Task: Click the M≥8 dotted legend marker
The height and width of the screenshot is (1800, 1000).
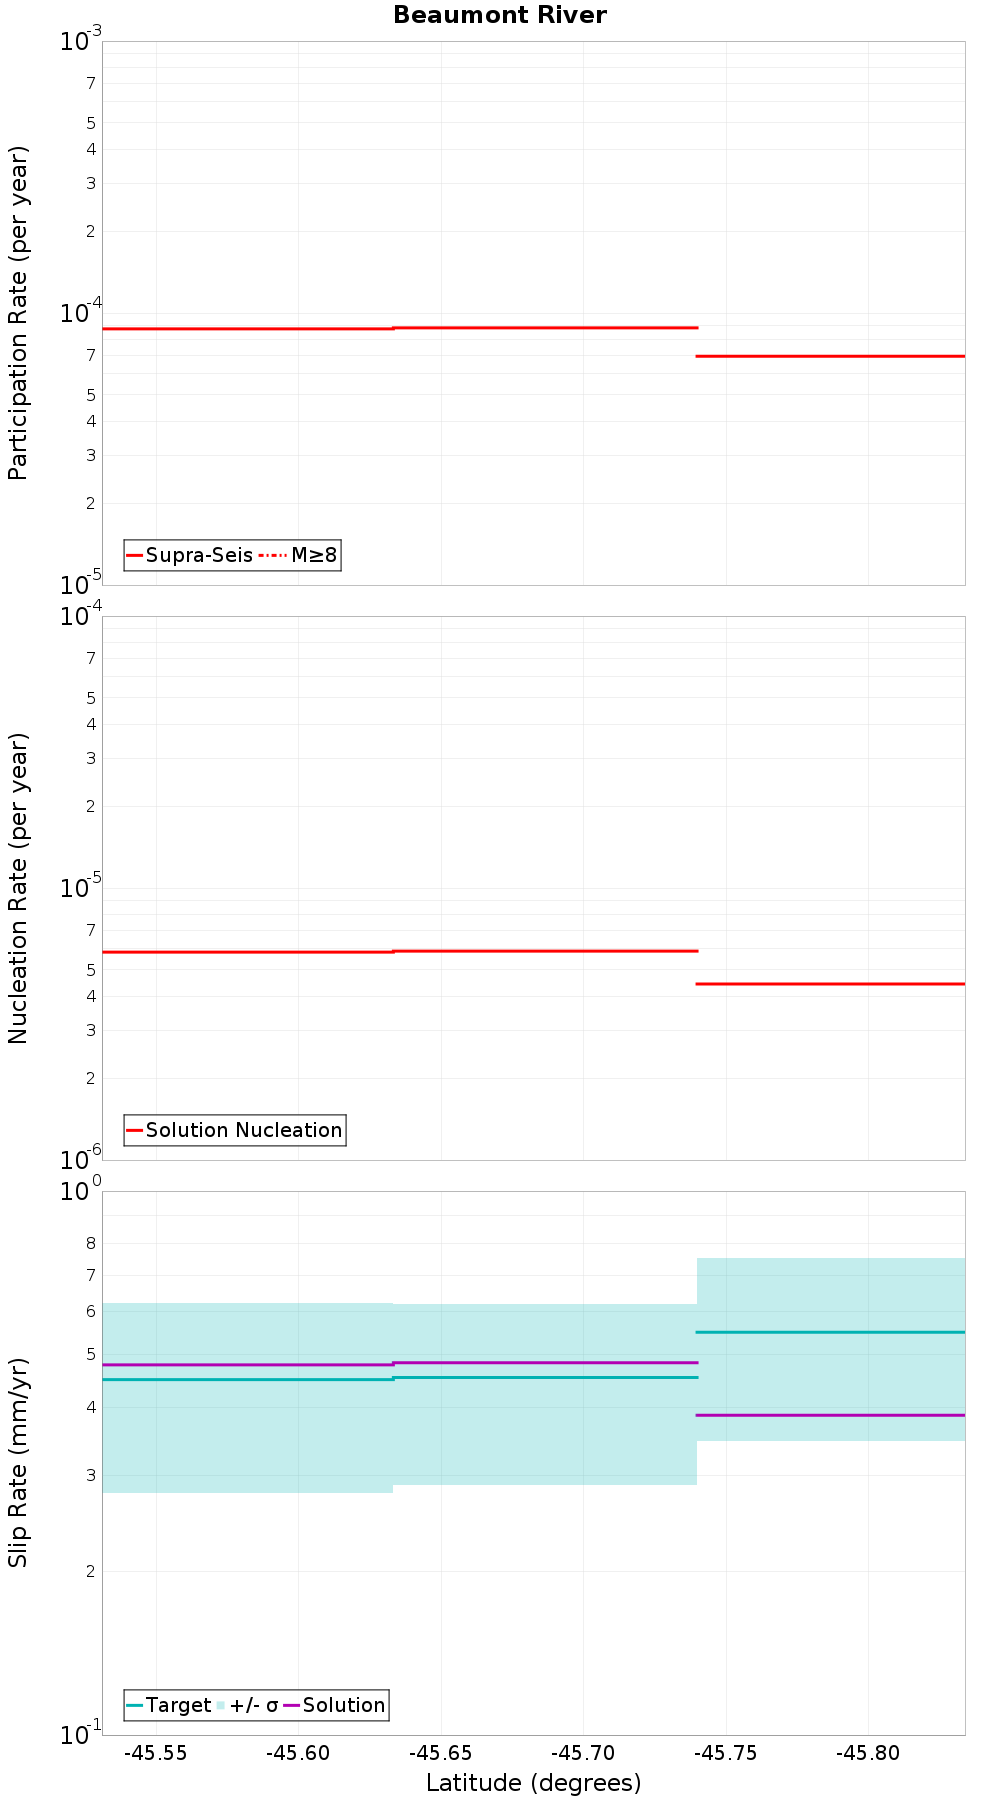Action: coord(273,555)
